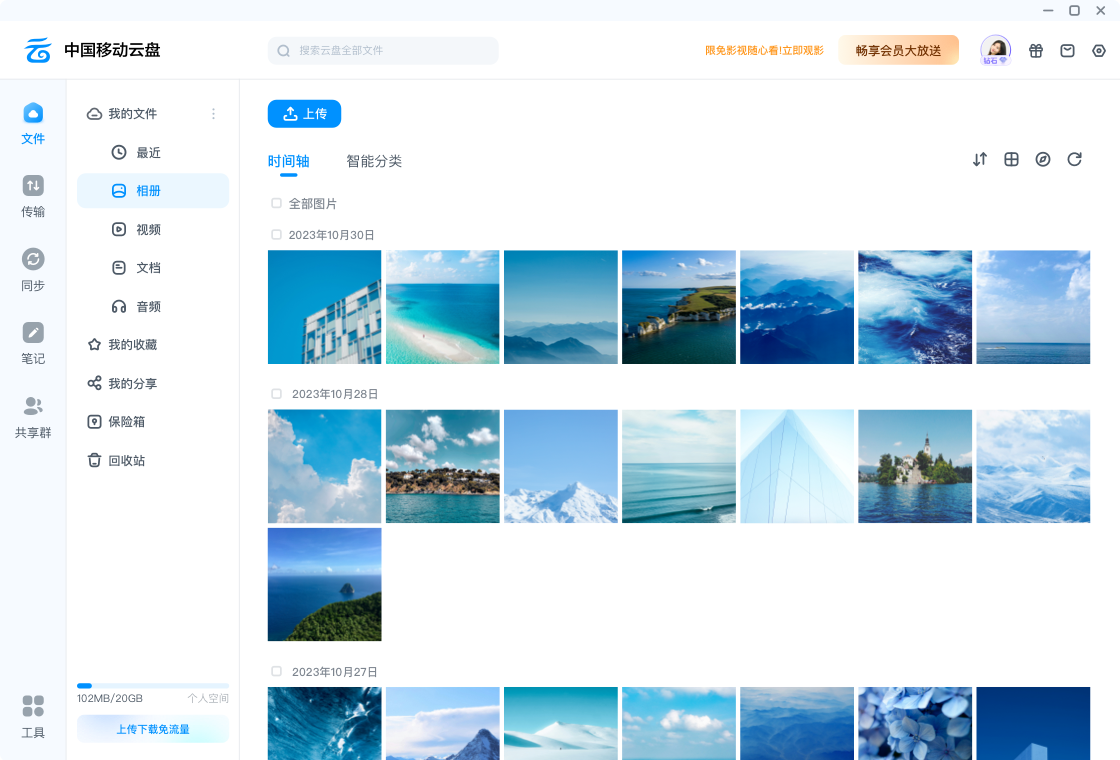The height and width of the screenshot is (760, 1120).
Task: Open the 我的文件 more options menu
Action: (x=213, y=114)
